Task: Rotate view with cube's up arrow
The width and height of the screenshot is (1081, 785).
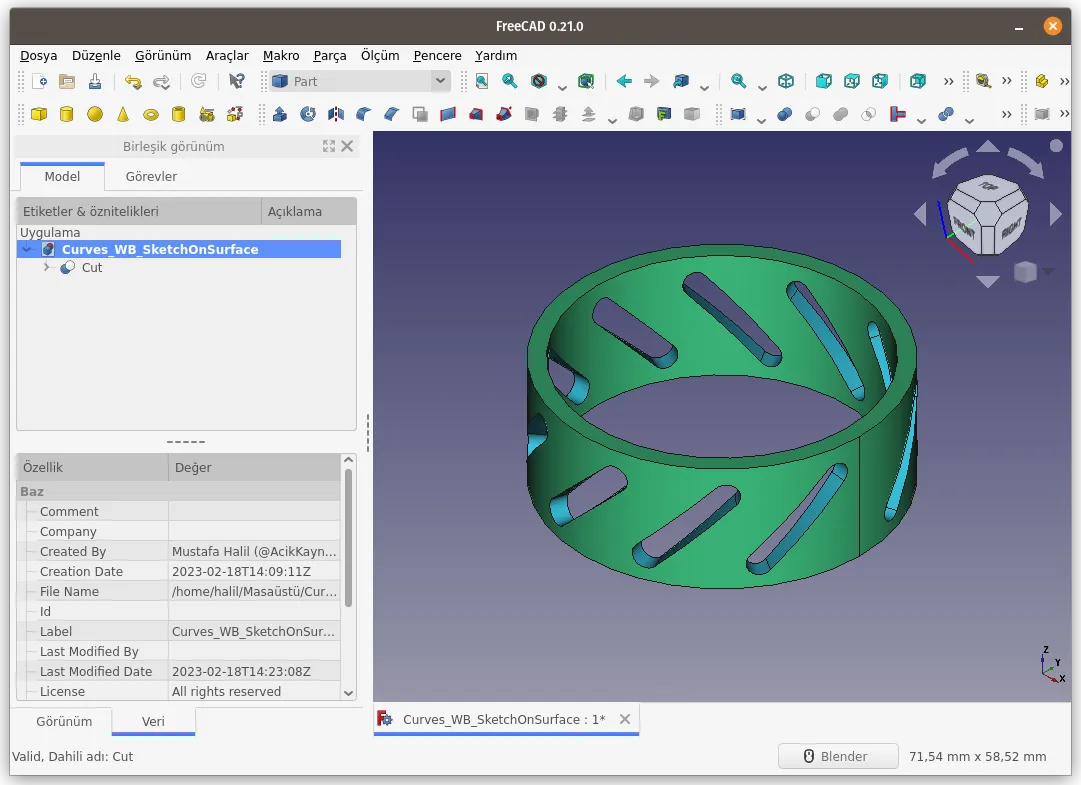Action: click(x=988, y=146)
